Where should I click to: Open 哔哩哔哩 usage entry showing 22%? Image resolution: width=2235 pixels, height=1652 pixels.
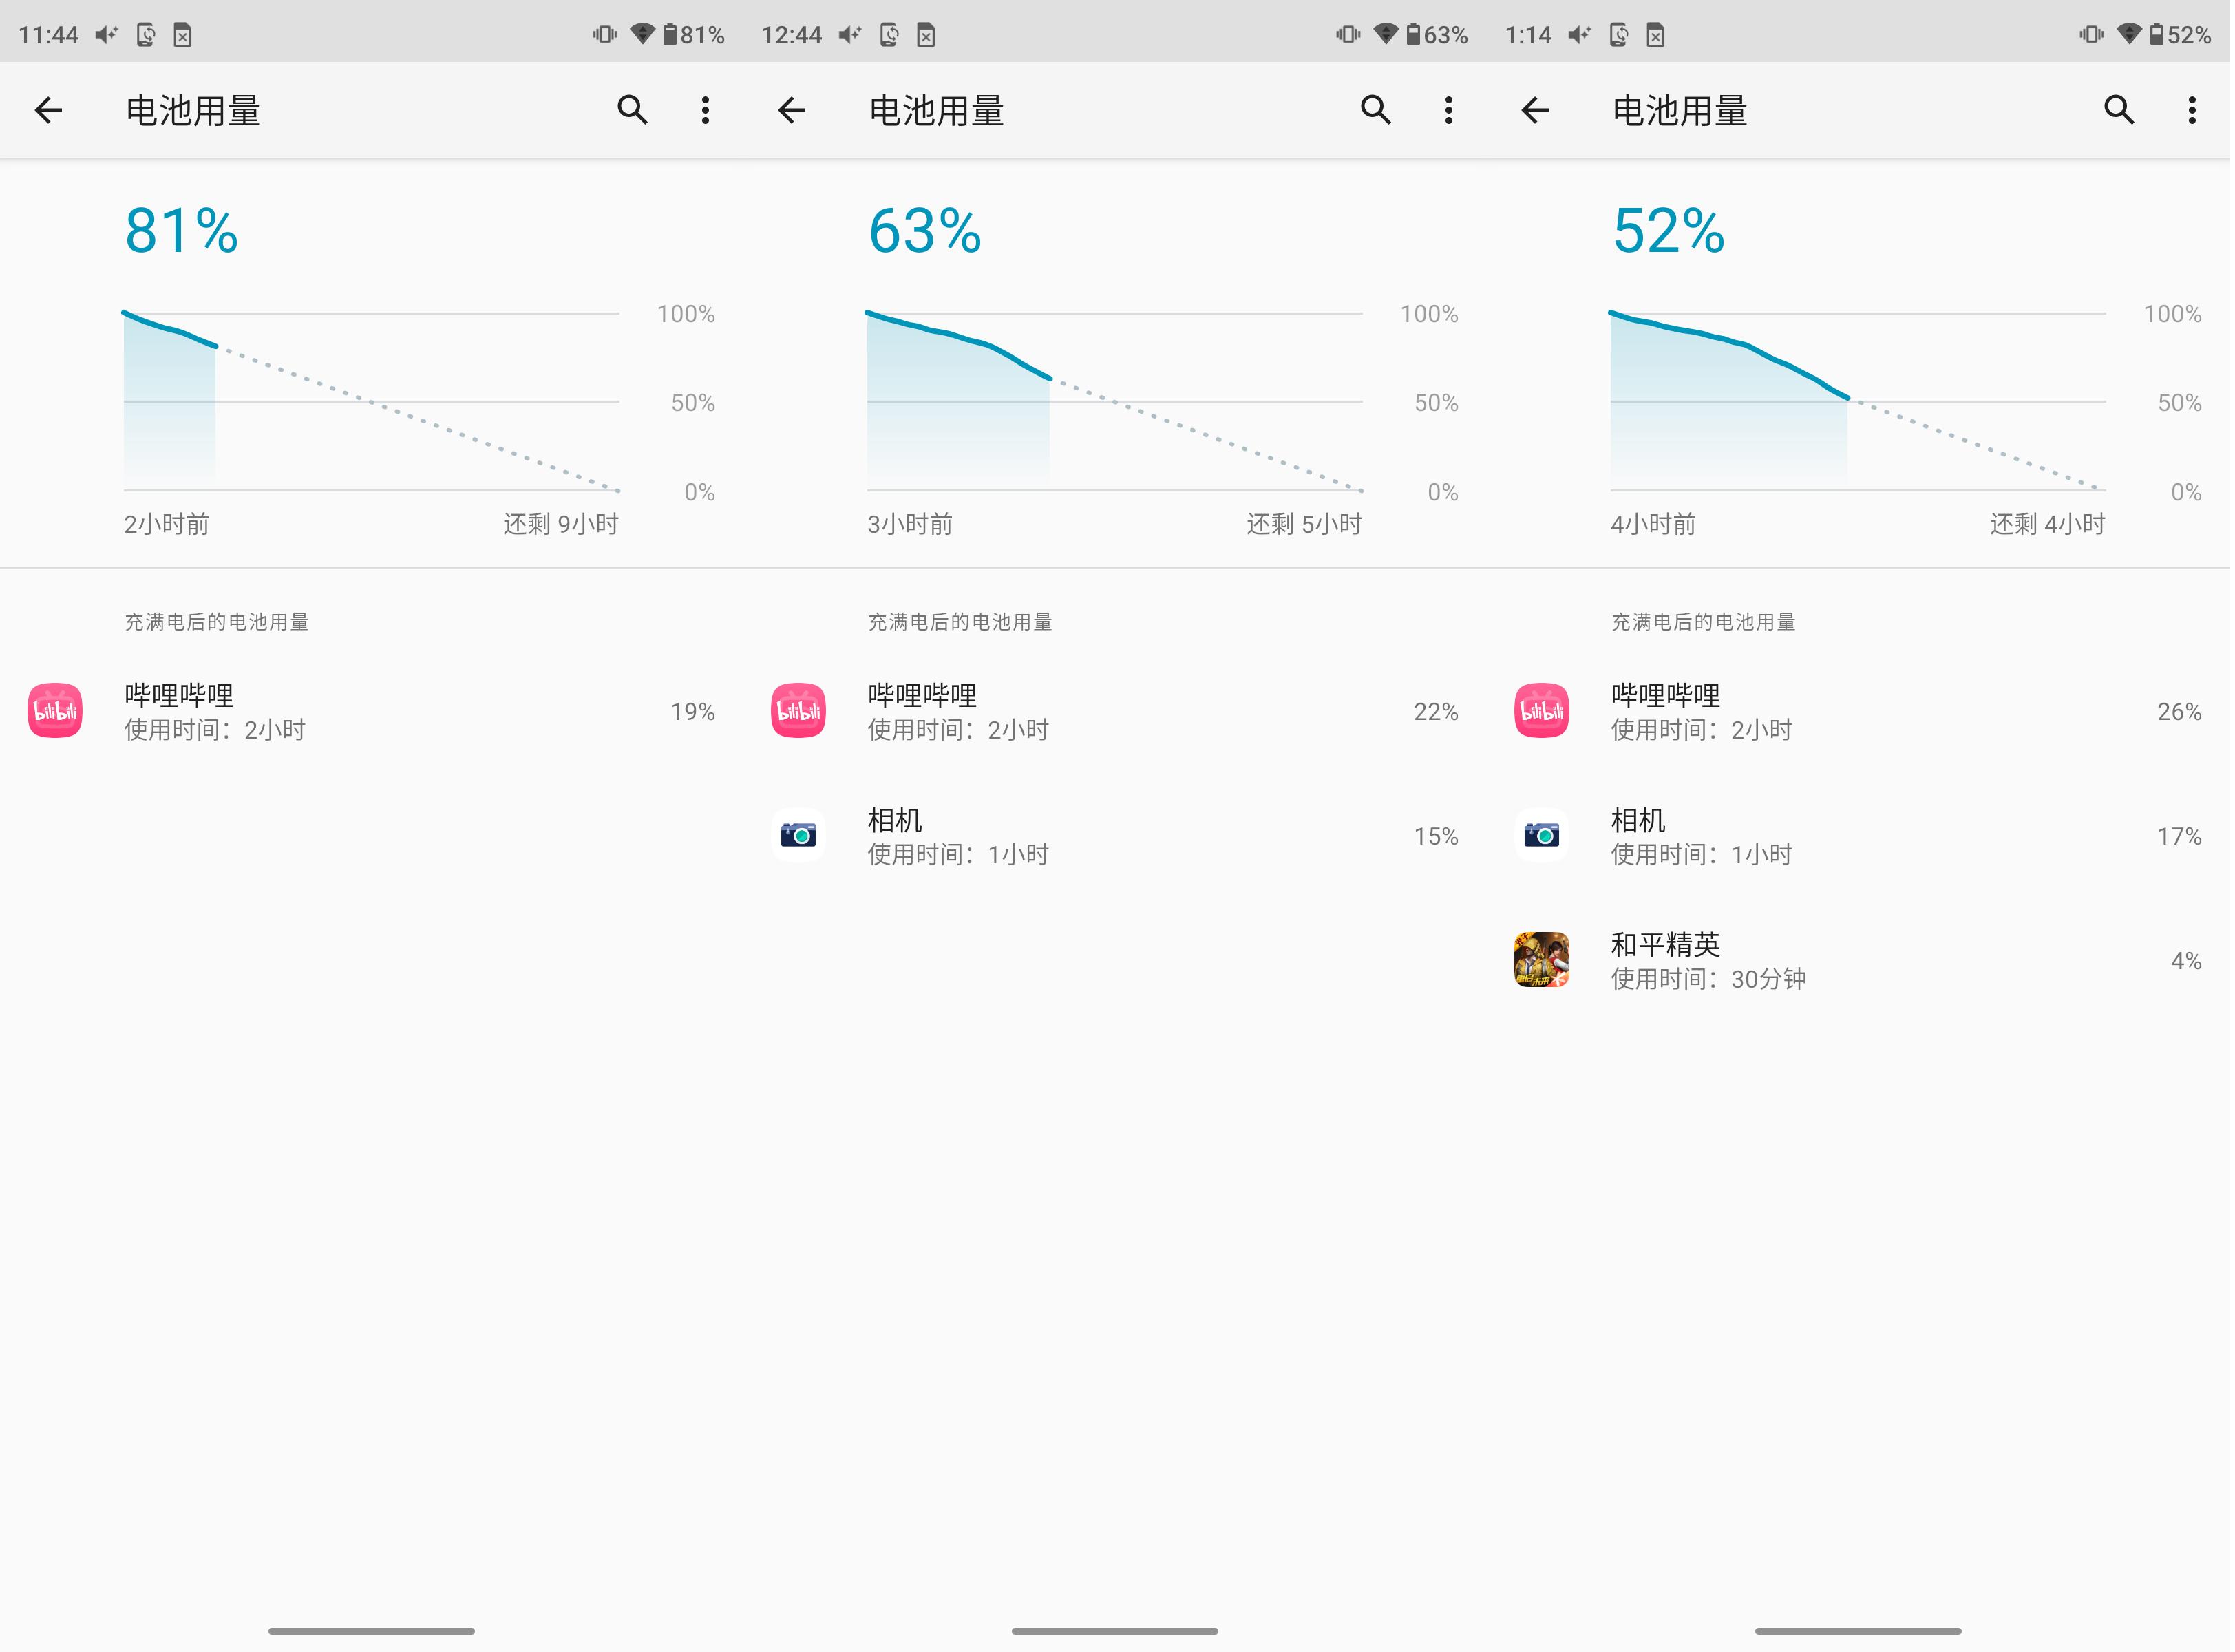coord(1115,711)
